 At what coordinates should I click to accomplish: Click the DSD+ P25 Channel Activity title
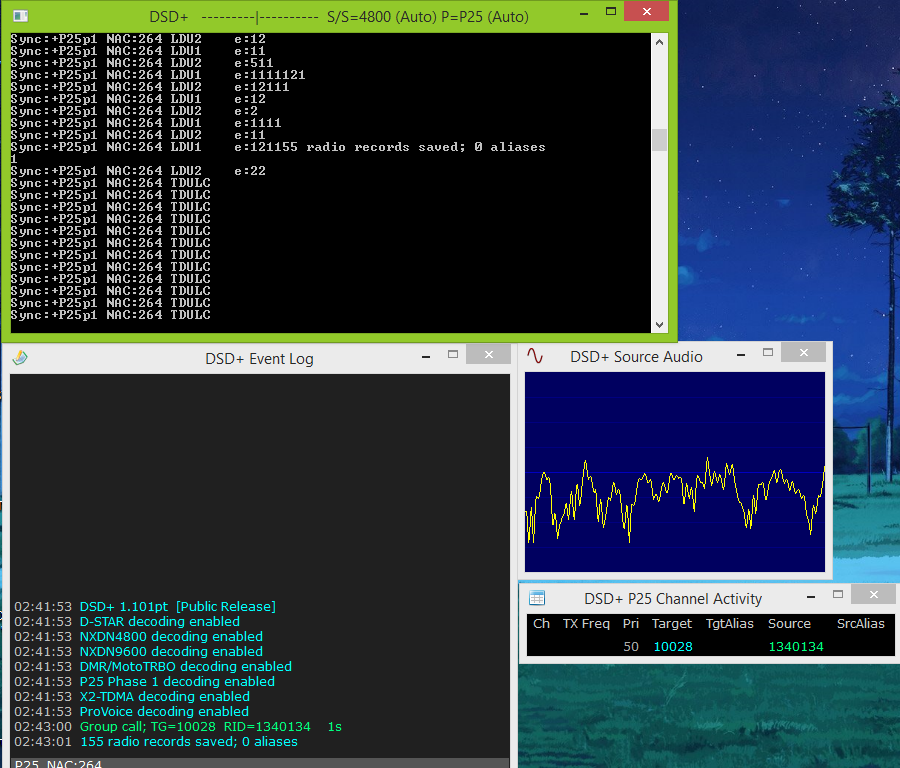[x=673, y=599]
